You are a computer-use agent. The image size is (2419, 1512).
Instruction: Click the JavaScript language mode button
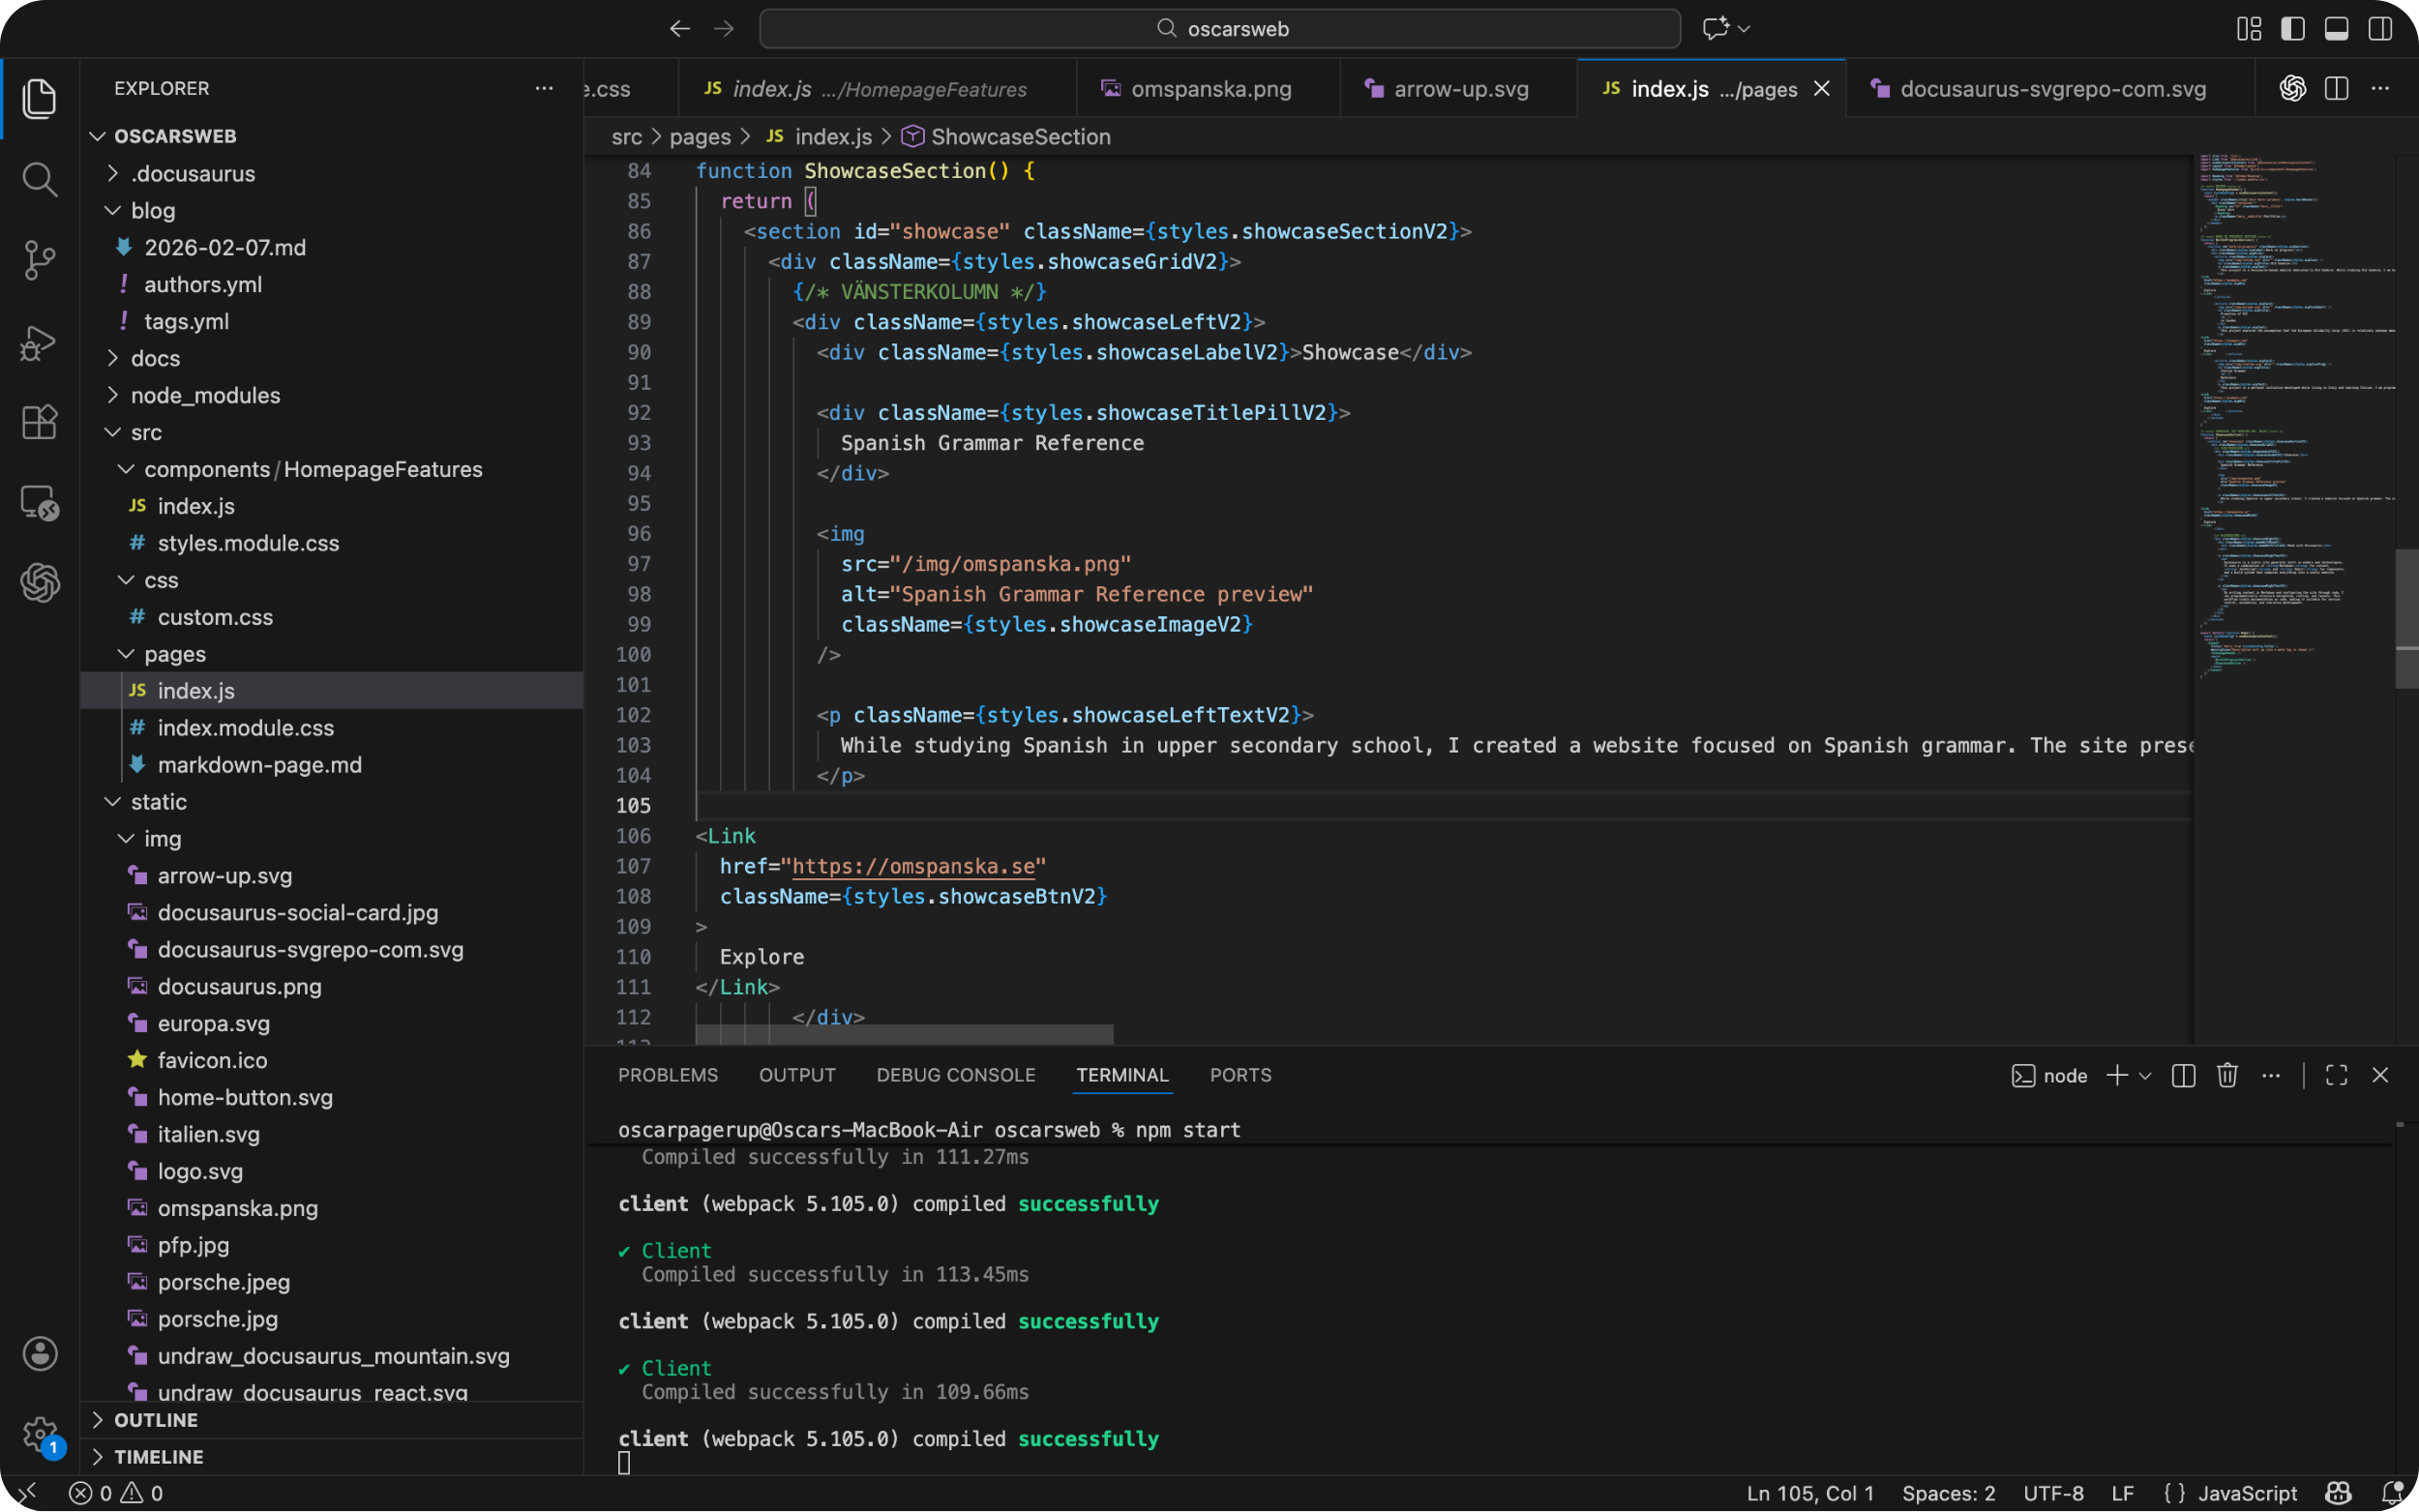[2246, 1493]
